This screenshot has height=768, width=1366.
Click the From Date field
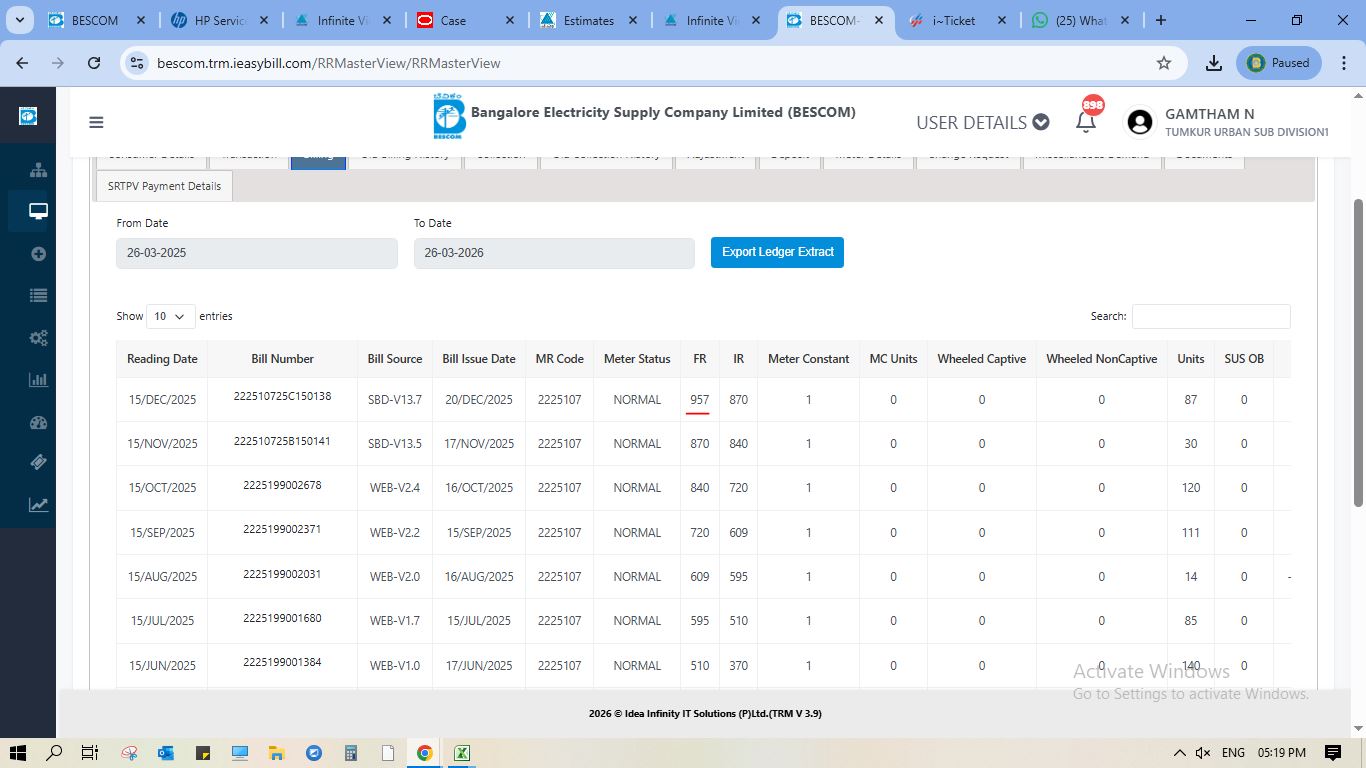tap(256, 253)
